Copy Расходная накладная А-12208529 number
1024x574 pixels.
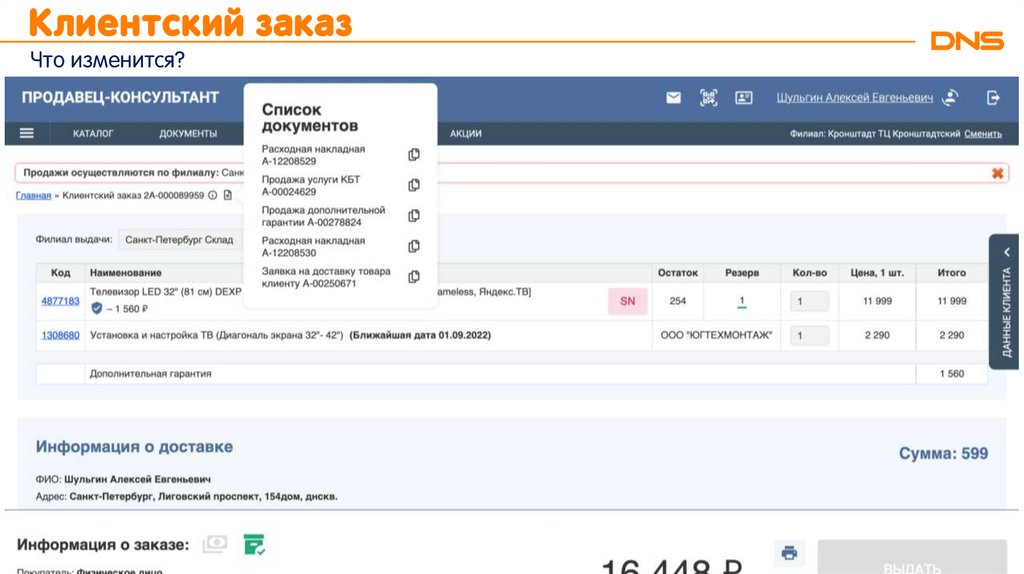[414, 155]
